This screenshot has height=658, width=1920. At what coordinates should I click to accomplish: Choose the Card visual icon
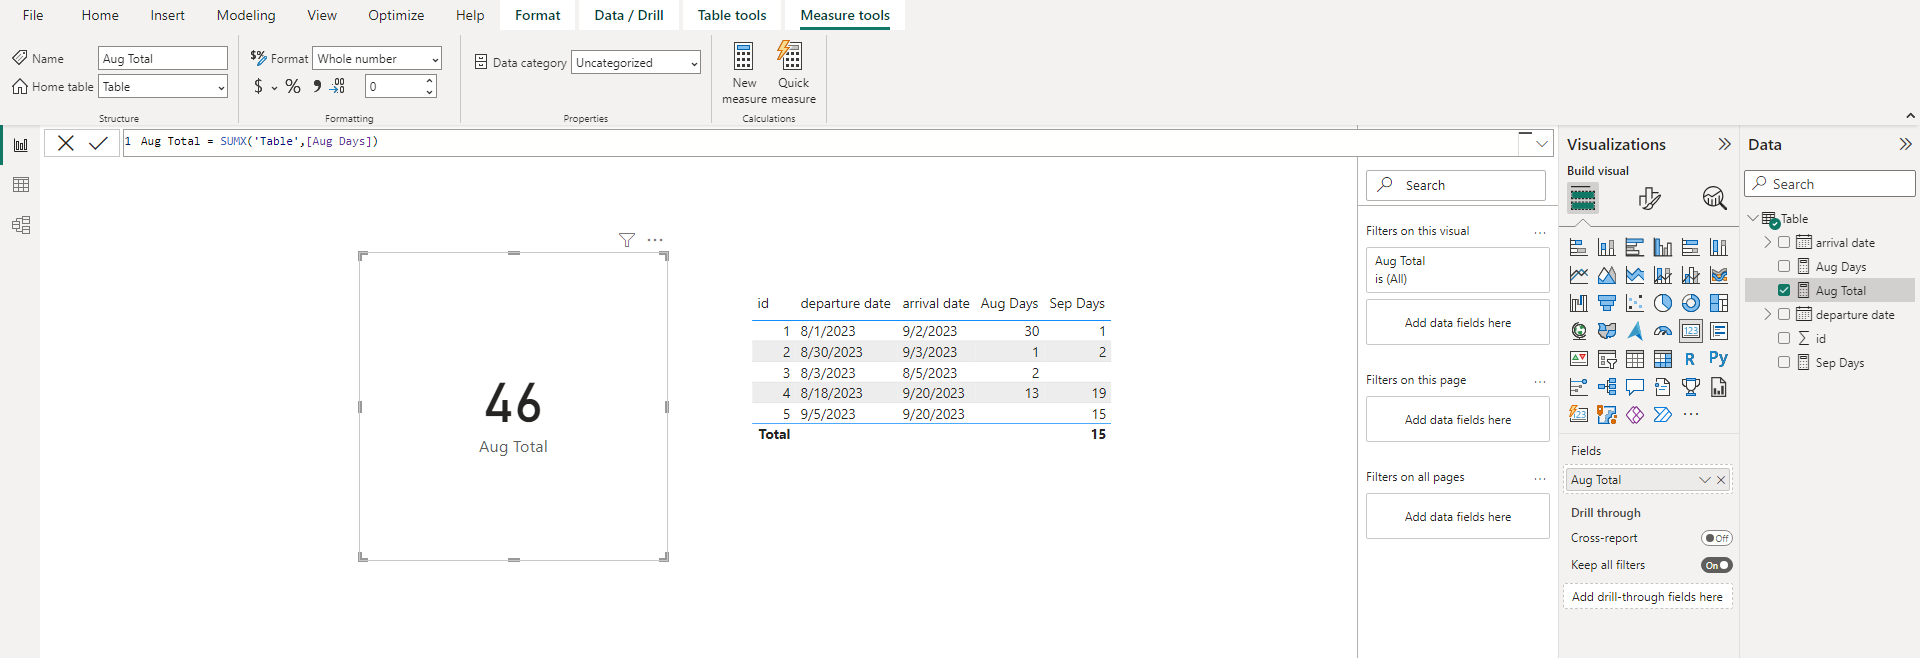[1691, 331]
